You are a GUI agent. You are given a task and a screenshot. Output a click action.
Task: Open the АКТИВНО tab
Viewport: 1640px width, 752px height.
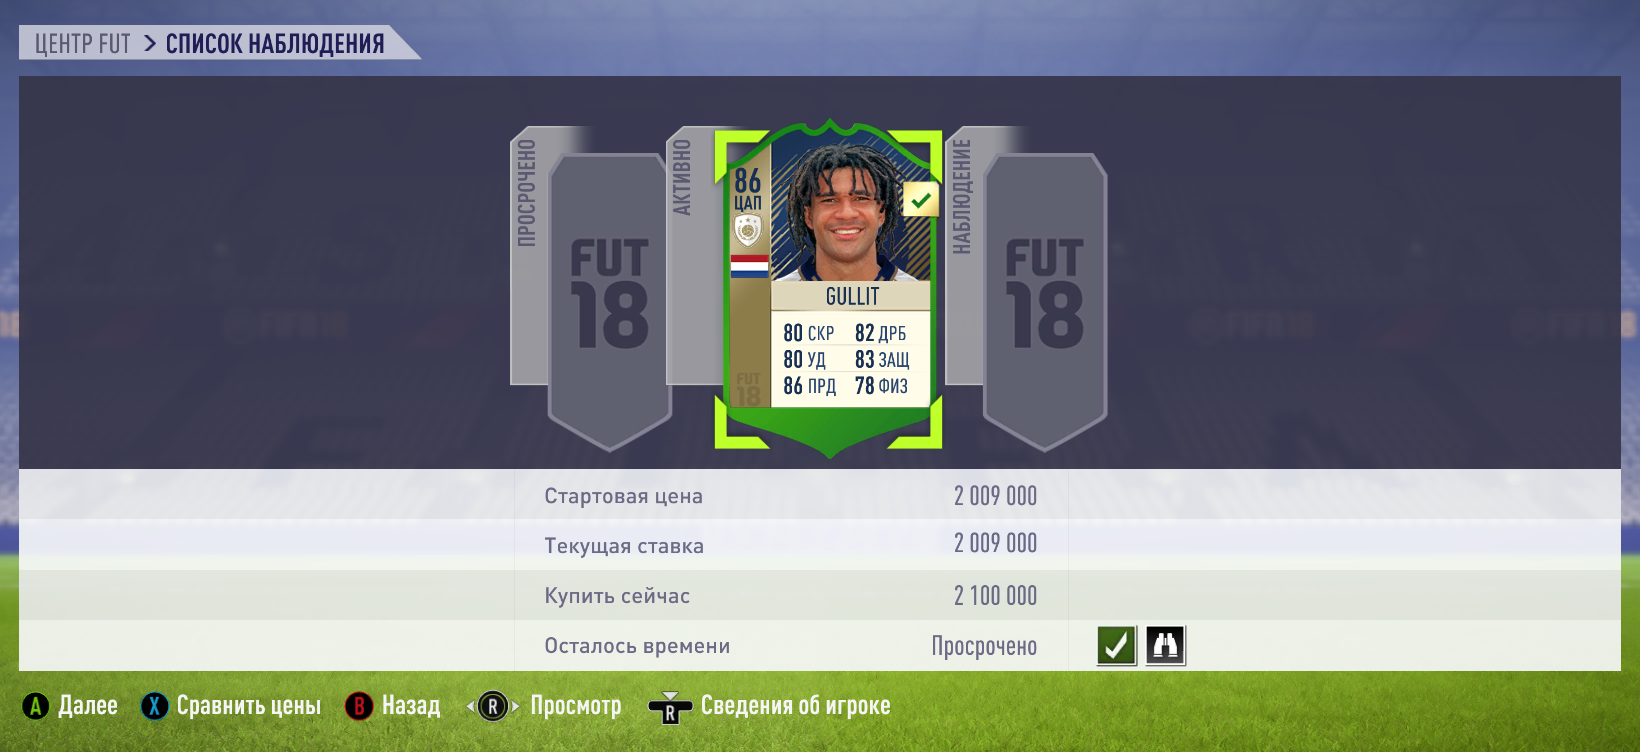[682, 177]
